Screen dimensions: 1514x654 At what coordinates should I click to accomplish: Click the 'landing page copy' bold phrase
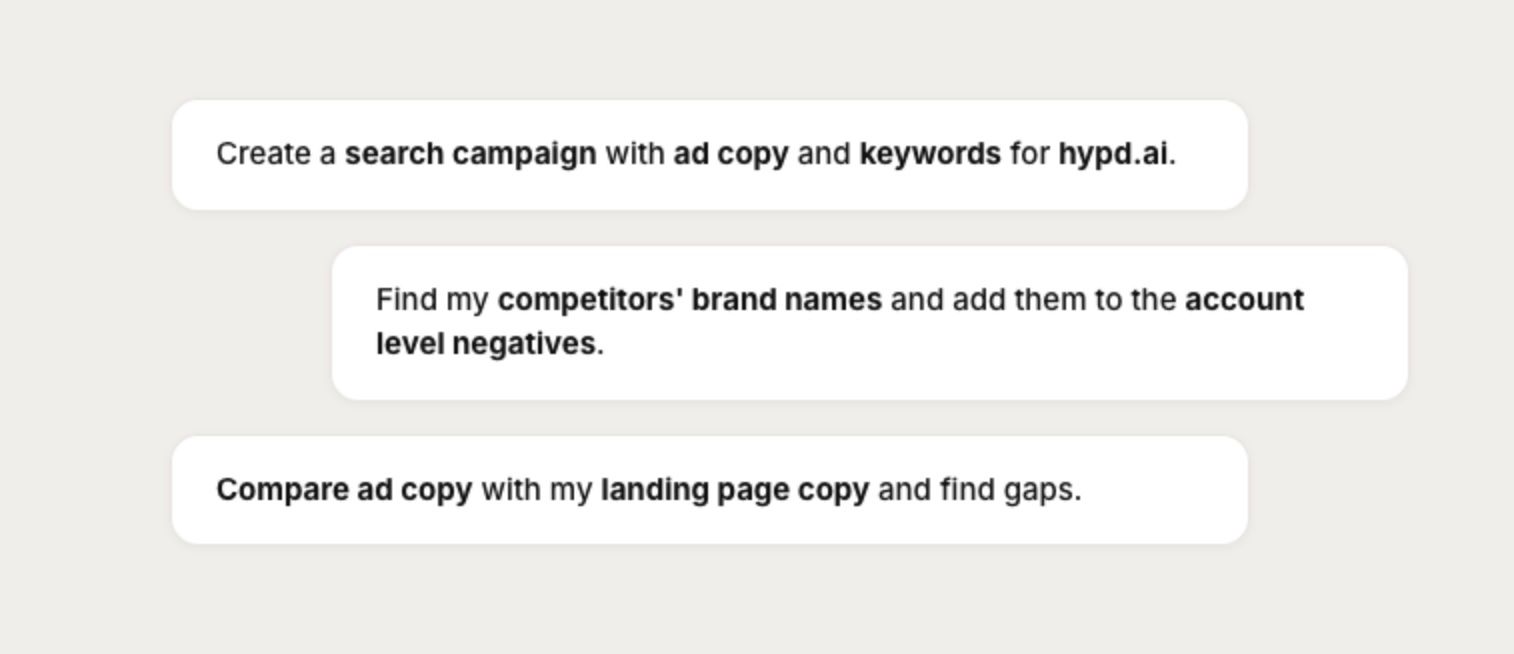click(735, 490)
